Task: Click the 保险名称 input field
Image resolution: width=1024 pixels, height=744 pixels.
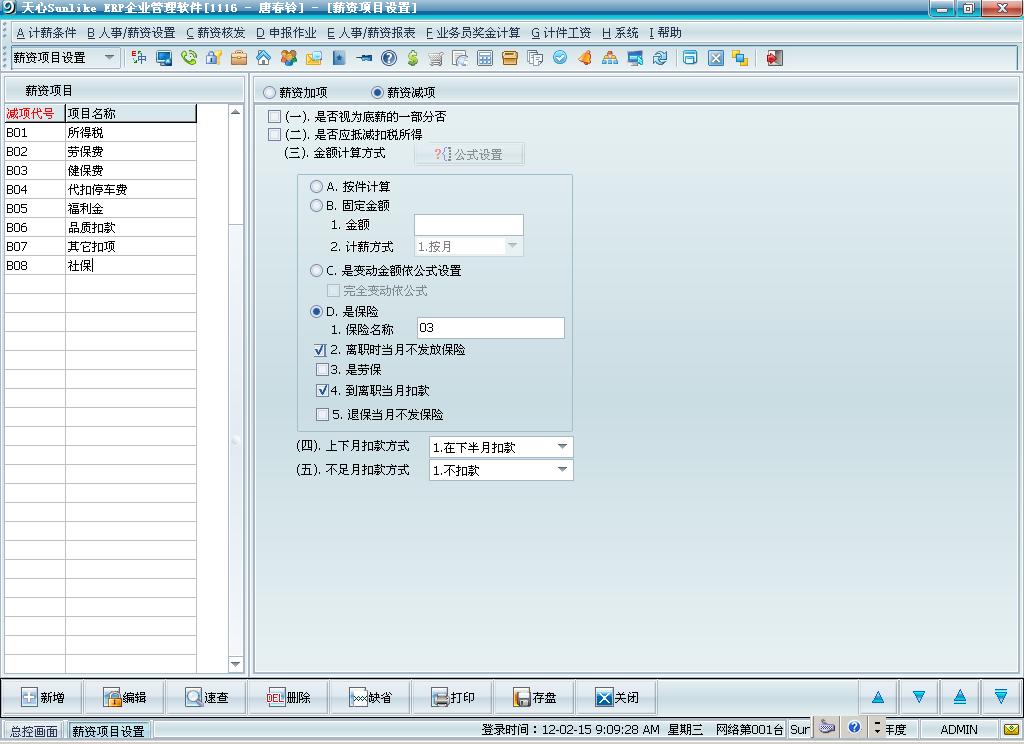Action: 490,328
